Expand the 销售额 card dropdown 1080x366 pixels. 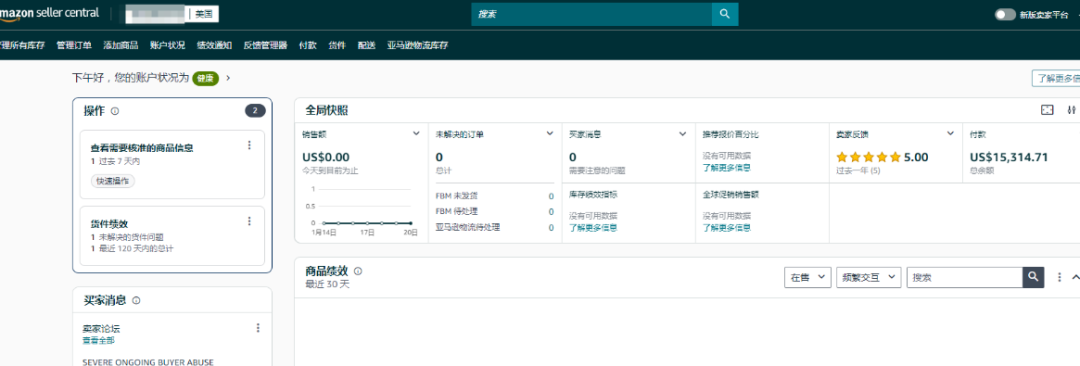click(416, 134)
